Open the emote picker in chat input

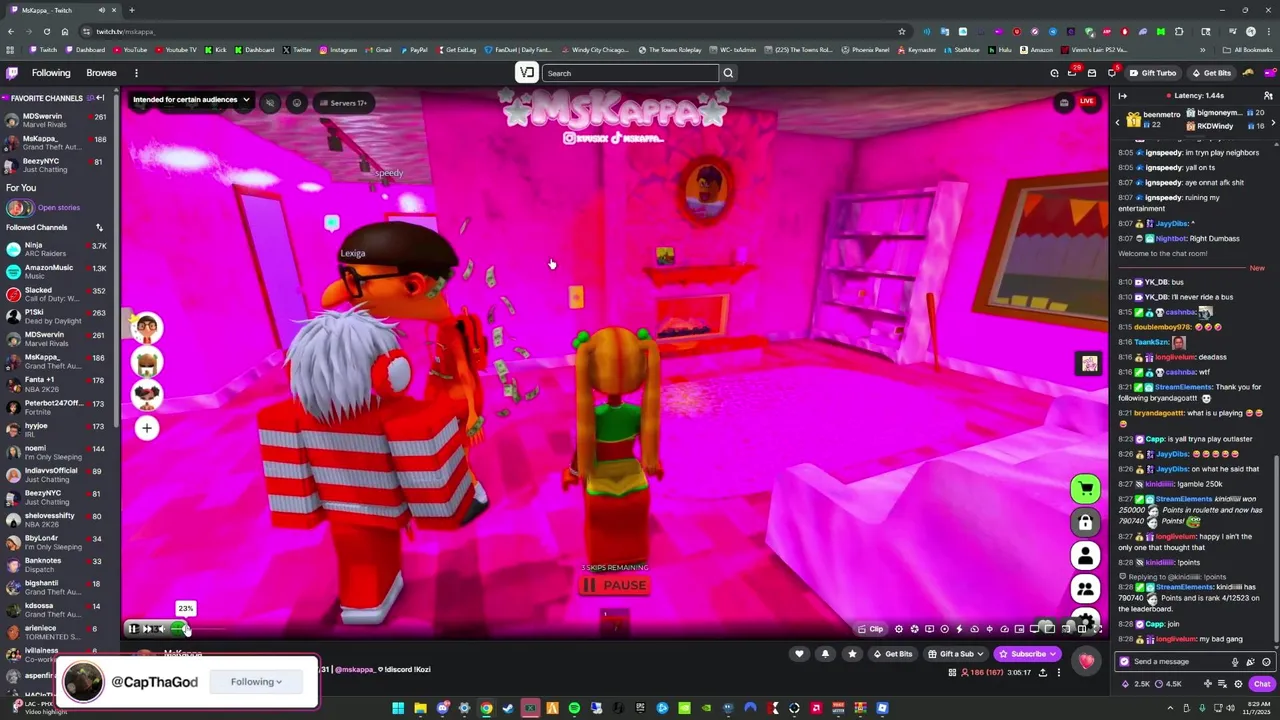coord(1266,662)
